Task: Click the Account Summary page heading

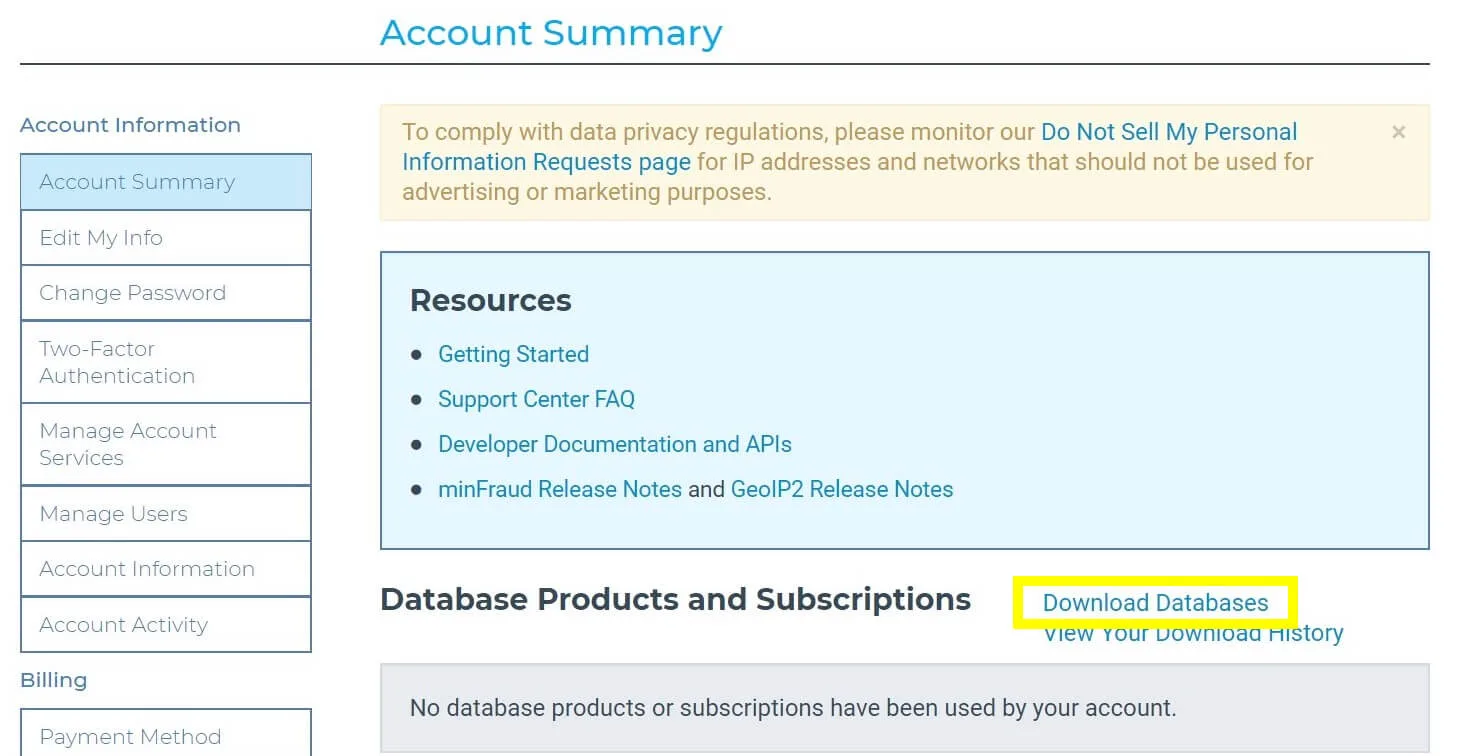Action: pyautogui.click(x=551, y=33)
